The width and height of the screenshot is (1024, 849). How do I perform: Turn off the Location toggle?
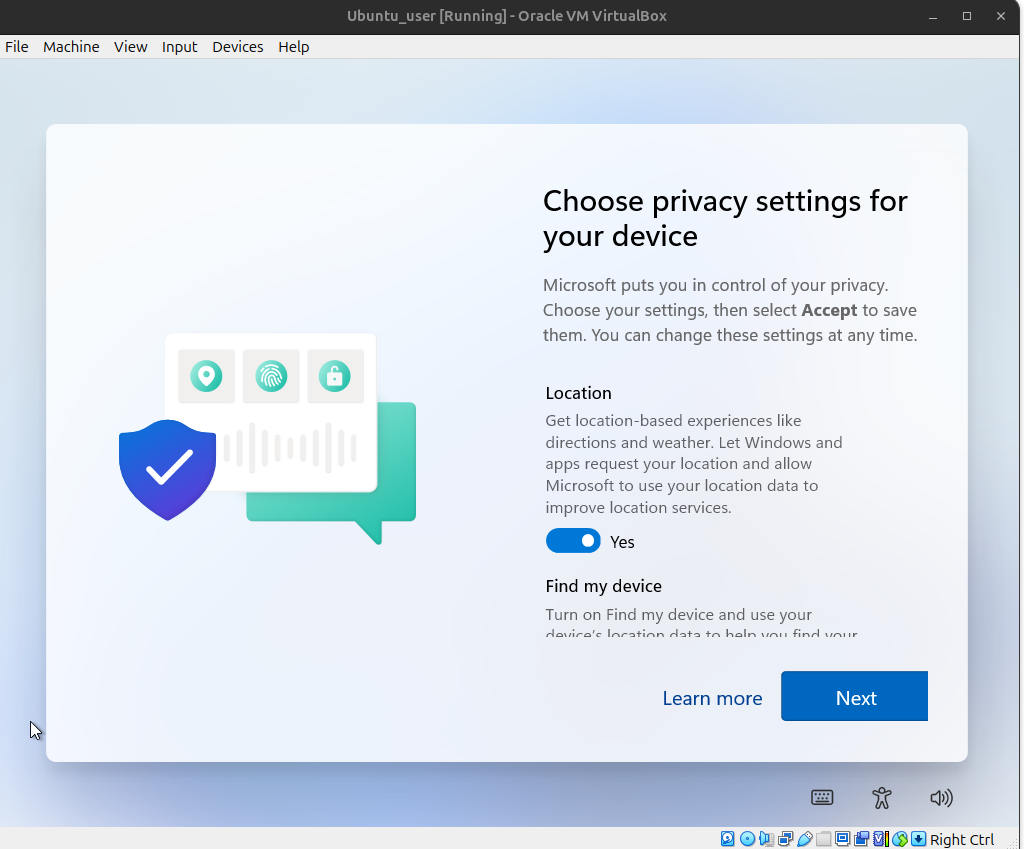pyautogui.click(x=573, y=541)
